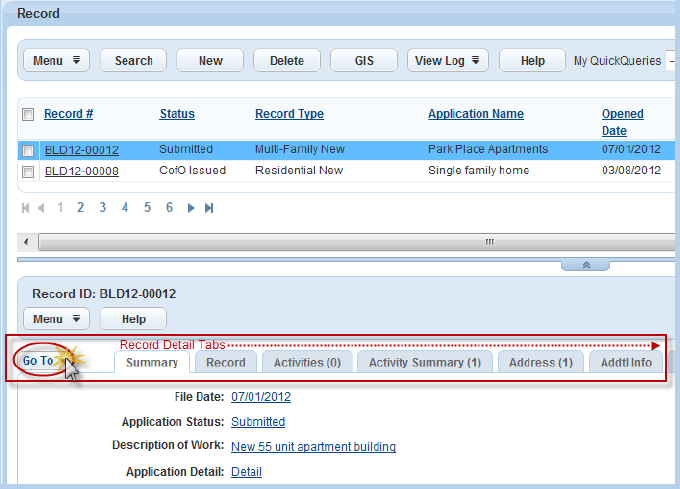The image size is (680, 489).
Task: Toggle select-all checkbox in header
Action: click(x=28, y=114)
